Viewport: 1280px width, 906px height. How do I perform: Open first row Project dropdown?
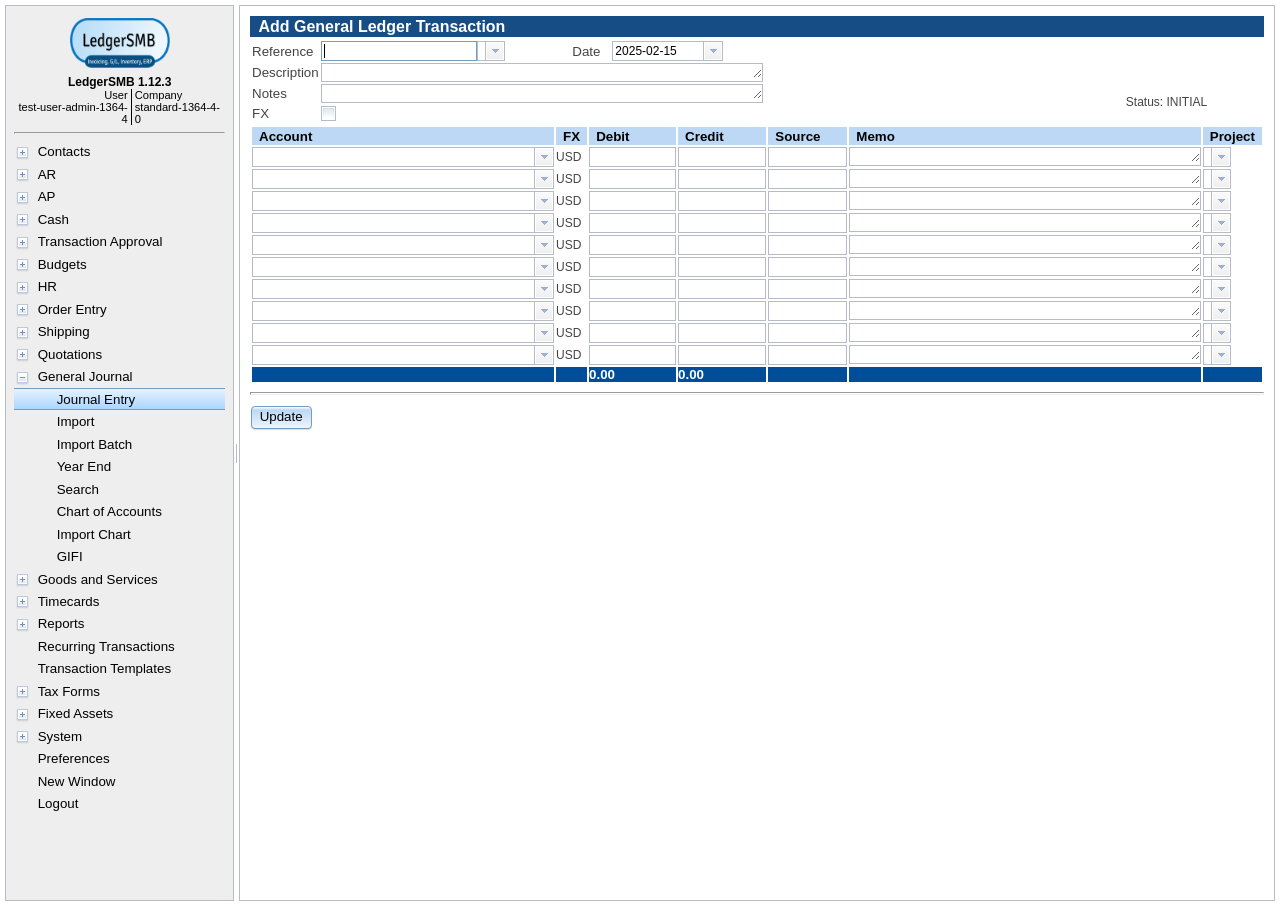[1221, 157]
